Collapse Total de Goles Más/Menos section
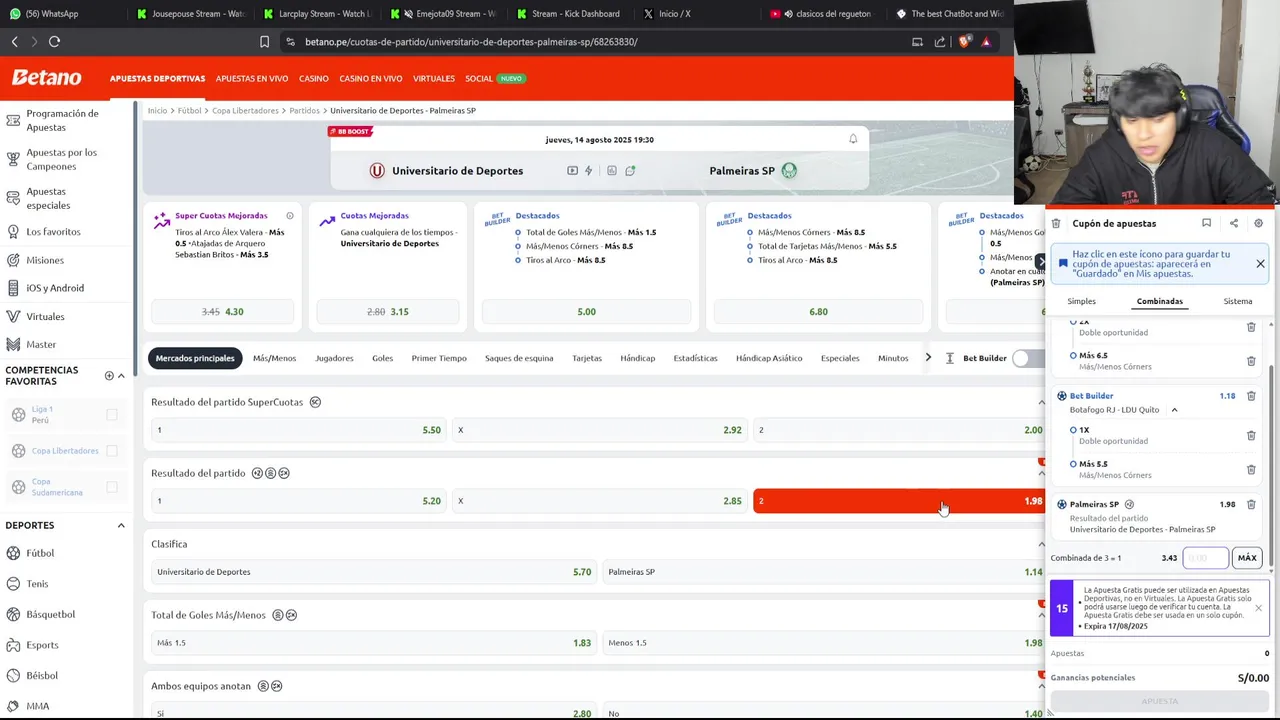Image resolution: width=1280 pixels, height=720 pixels. (x=1041, y=615)
